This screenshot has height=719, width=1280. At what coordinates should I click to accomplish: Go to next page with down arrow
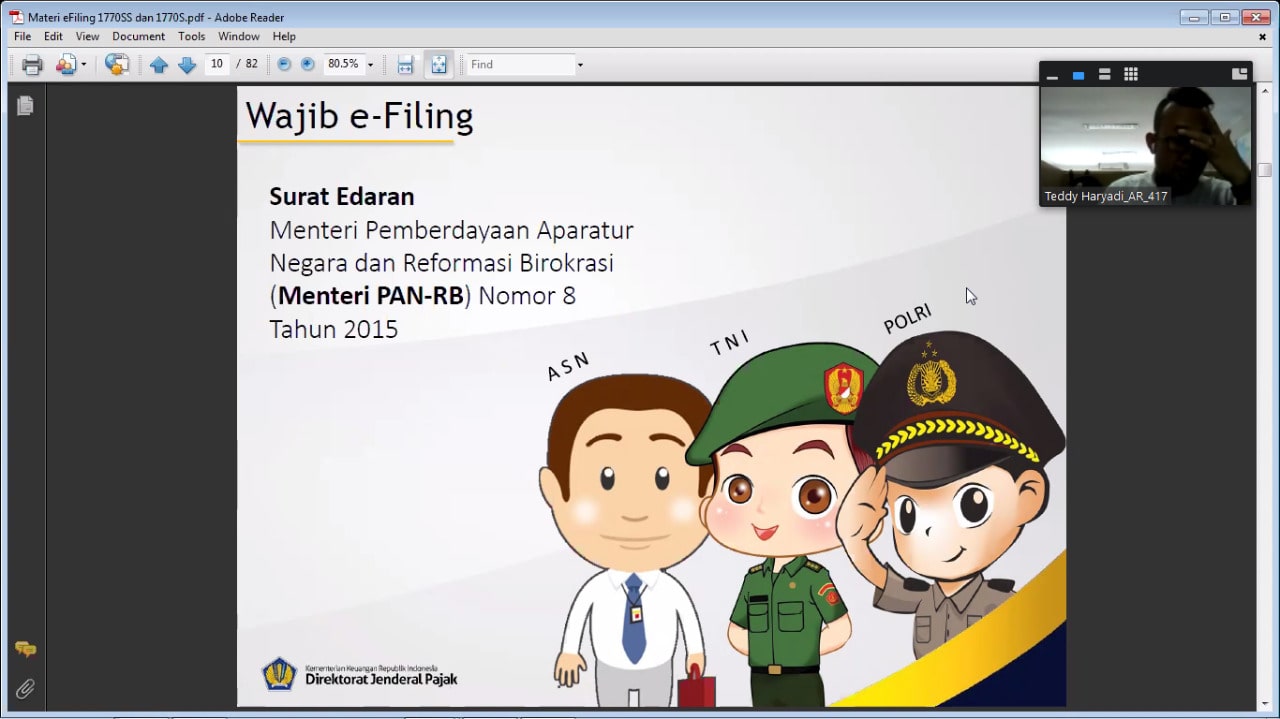pos(187,65)
